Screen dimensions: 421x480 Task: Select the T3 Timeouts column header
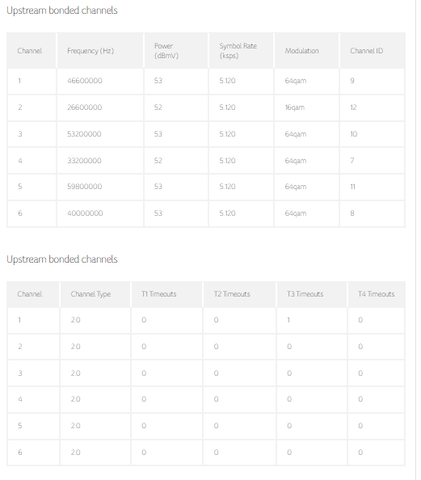click(x=305, y=294)
